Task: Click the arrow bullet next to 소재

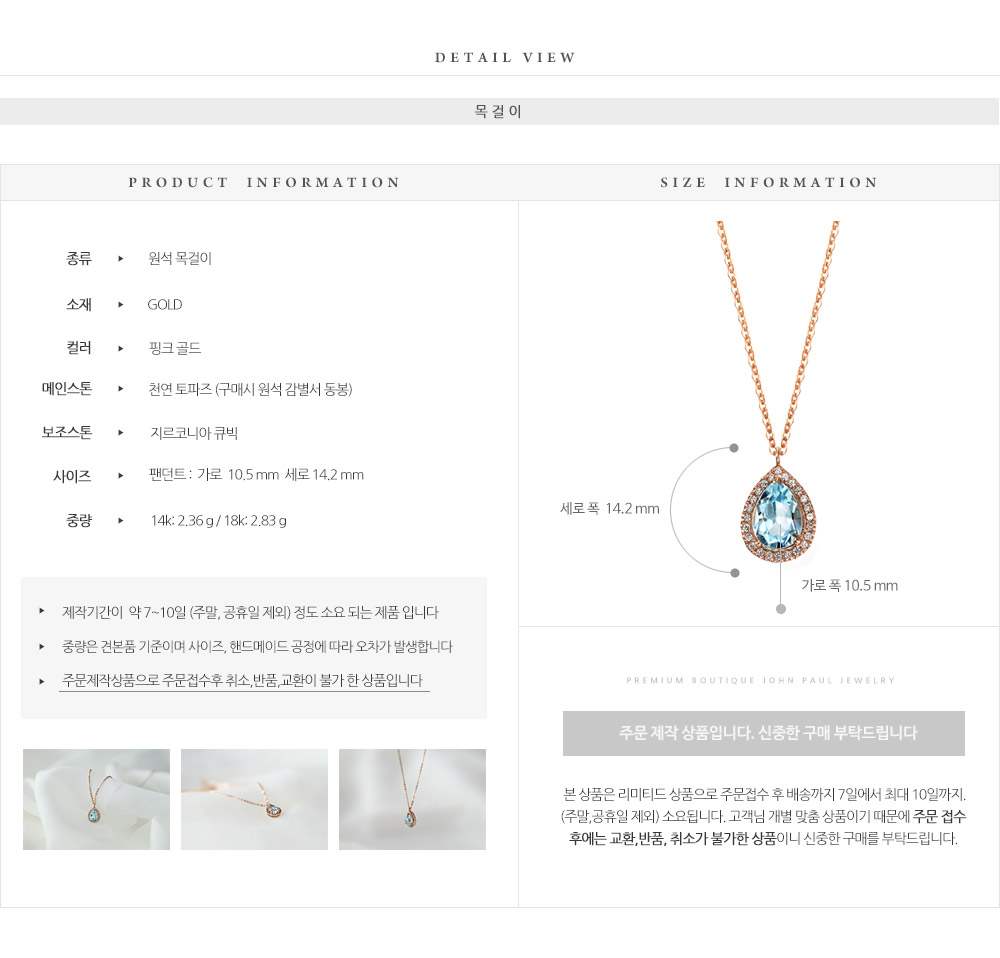Action: pos(121,305)
